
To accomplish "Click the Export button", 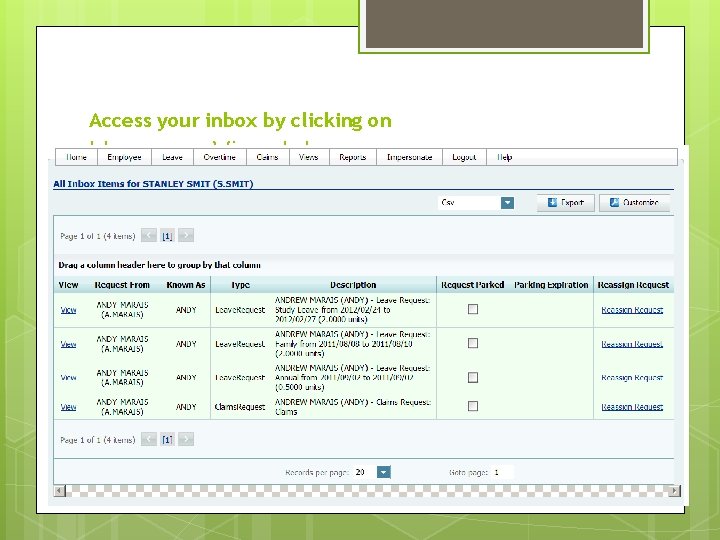I will pos(566,202).
